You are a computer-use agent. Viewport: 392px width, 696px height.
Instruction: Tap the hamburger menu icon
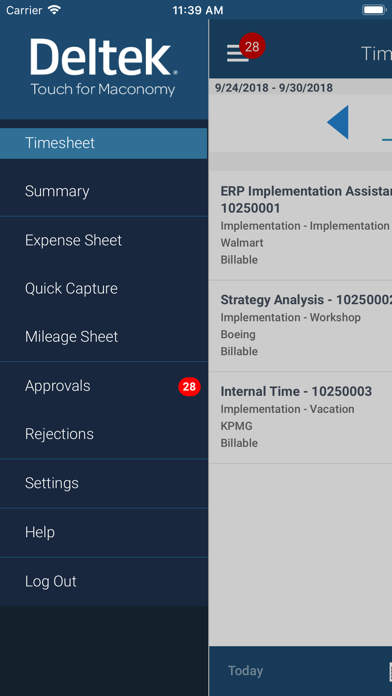pyautogui.click(x=238, y=53)
